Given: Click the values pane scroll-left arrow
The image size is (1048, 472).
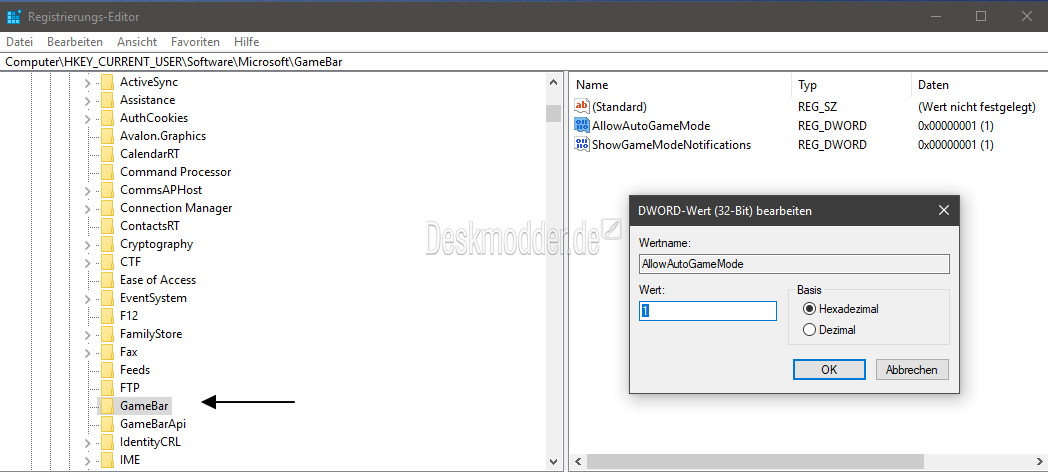Looking at the screenshot, I should [577, 461].
